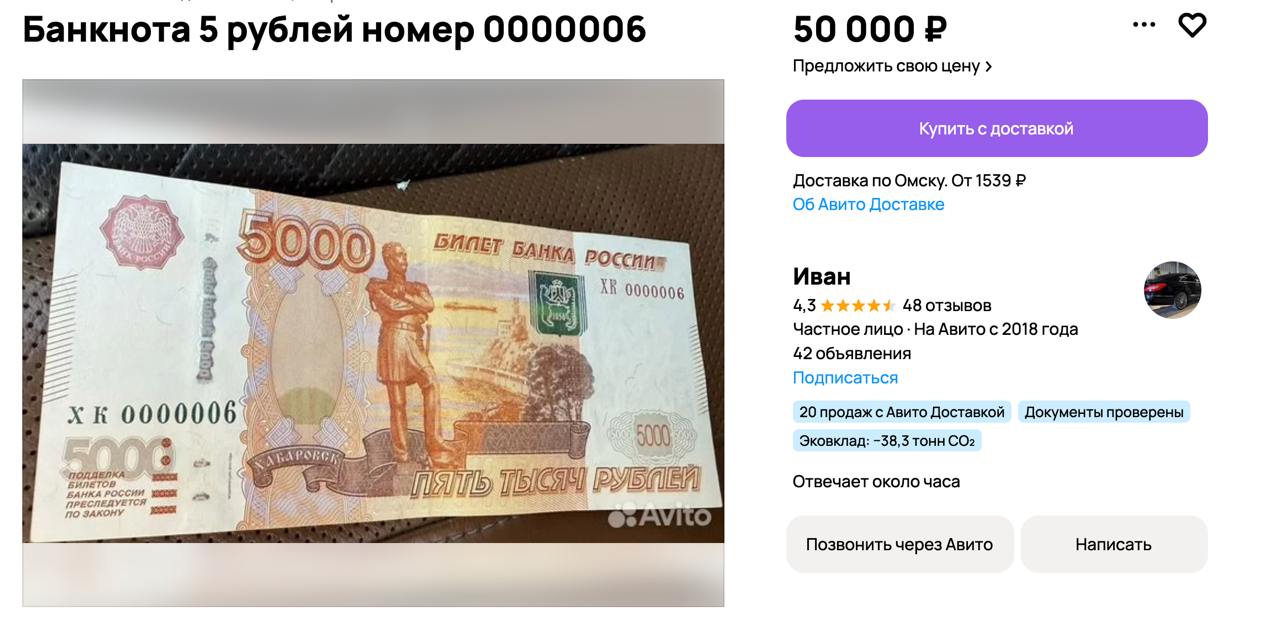
Task: Click the 'Написать' message button
Action: pyautogui.click(x=1114, y=544)
